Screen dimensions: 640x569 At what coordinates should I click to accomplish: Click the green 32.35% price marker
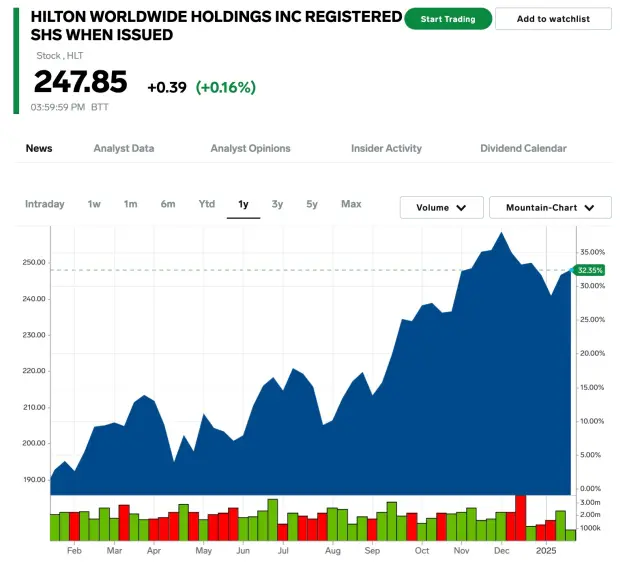[x=590, y=270]
